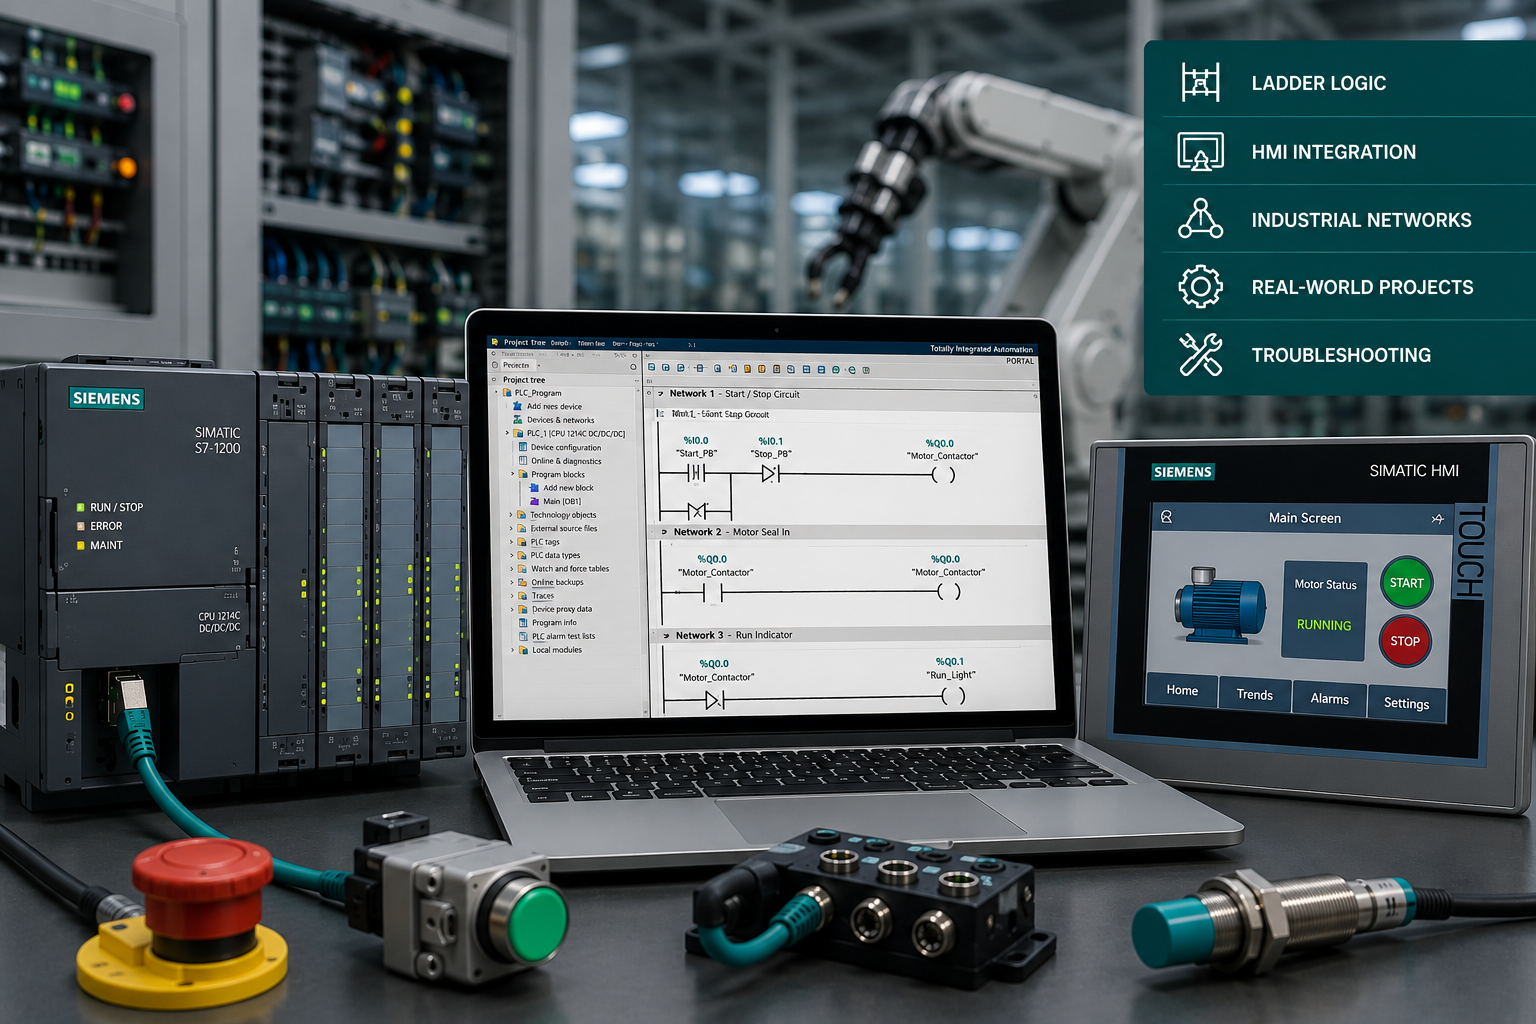The height and width of the screenshot is (1024, 1536).
Task: Click the user icon in HMI Main Screen header
Action: (1166, 517)
